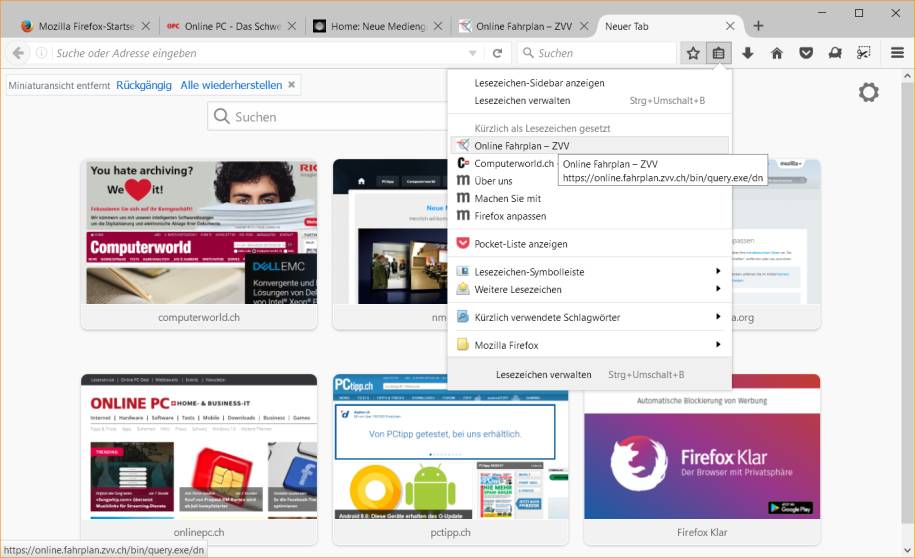Screen dimensions: 915x558
Task: Close the Mozilla Firefox-Startseite tab
Action: pyautogui.click(x=146, y=26)
